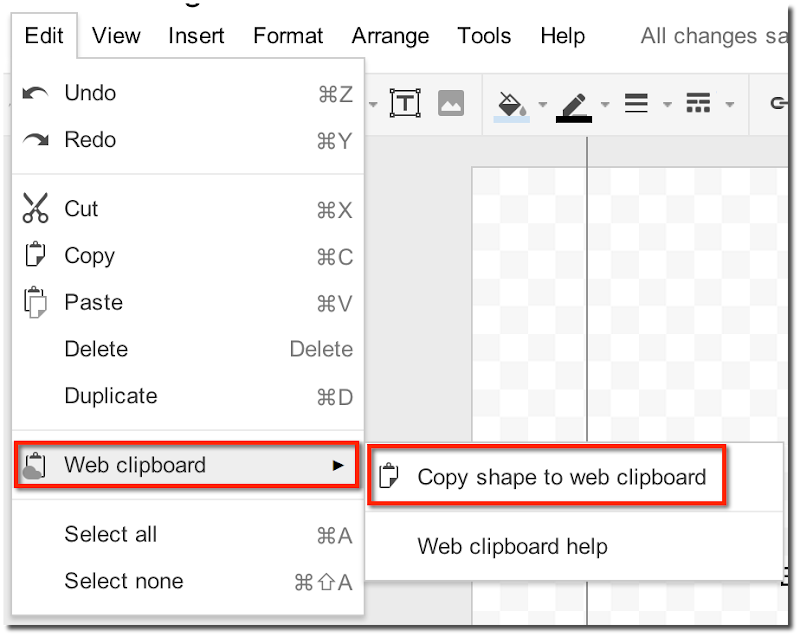Click icon beside Copy shape to web clipboard
800x637 pixels.
tap(389, 475)
